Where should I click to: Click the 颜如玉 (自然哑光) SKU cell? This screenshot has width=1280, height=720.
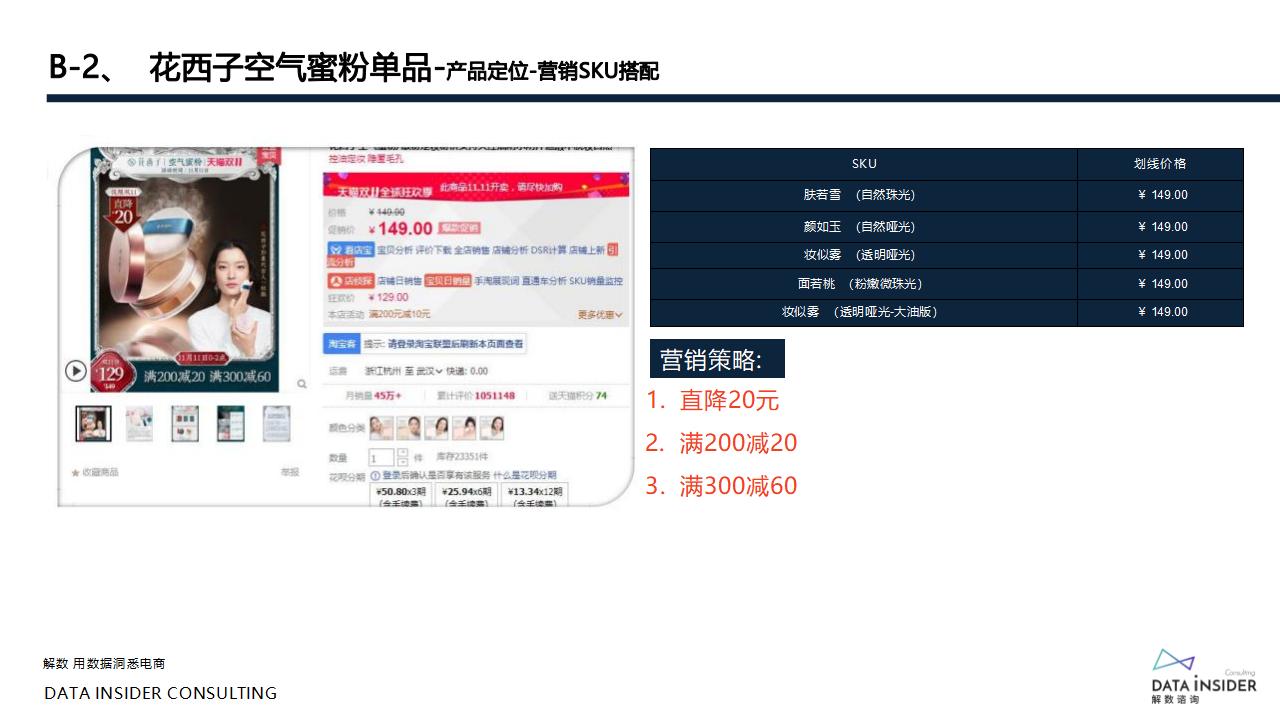click(864, 226)
